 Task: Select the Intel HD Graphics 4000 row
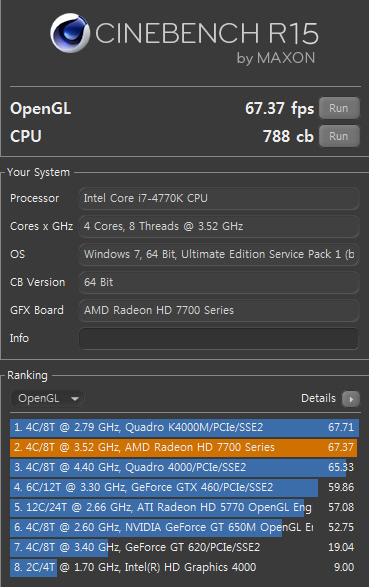point(184,568)
